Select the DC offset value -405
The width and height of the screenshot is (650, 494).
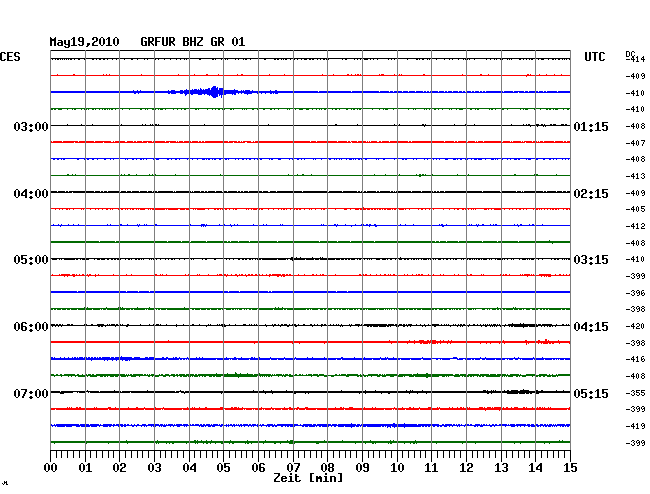635,209
